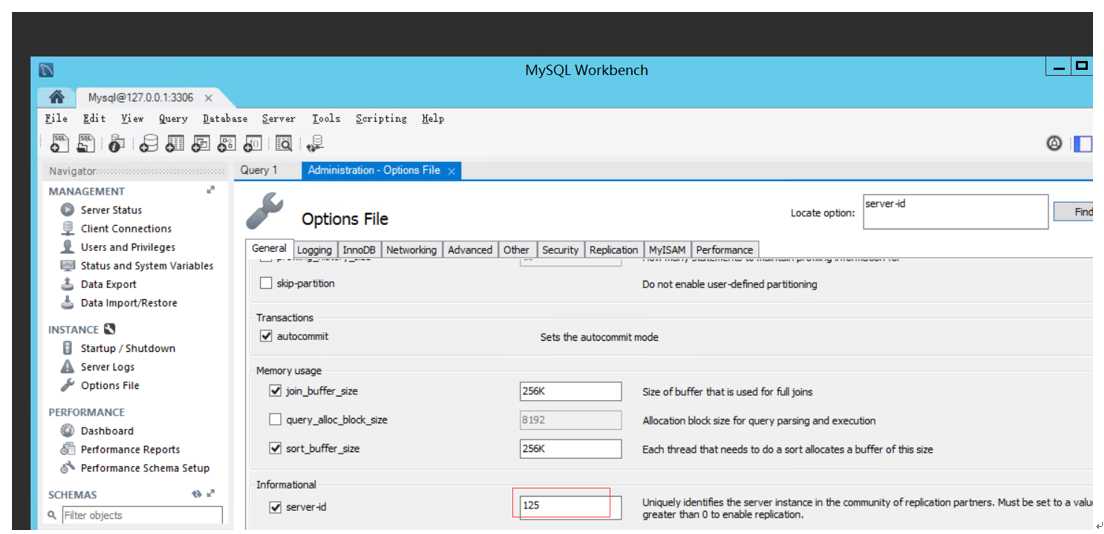Open an SQL script file from toolbar

(x=85, y=144)
